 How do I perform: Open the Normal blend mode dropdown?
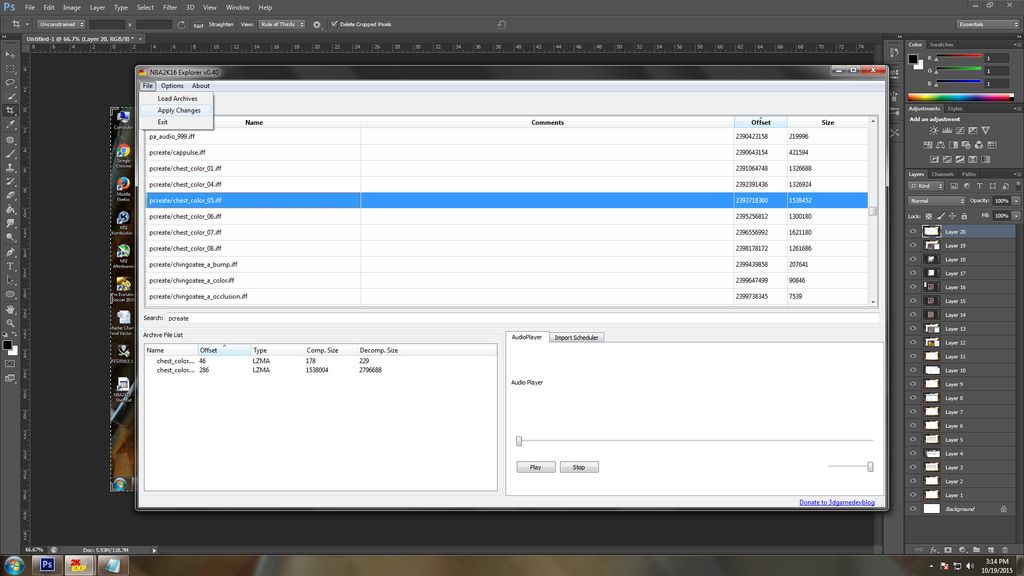pos(936,200)
